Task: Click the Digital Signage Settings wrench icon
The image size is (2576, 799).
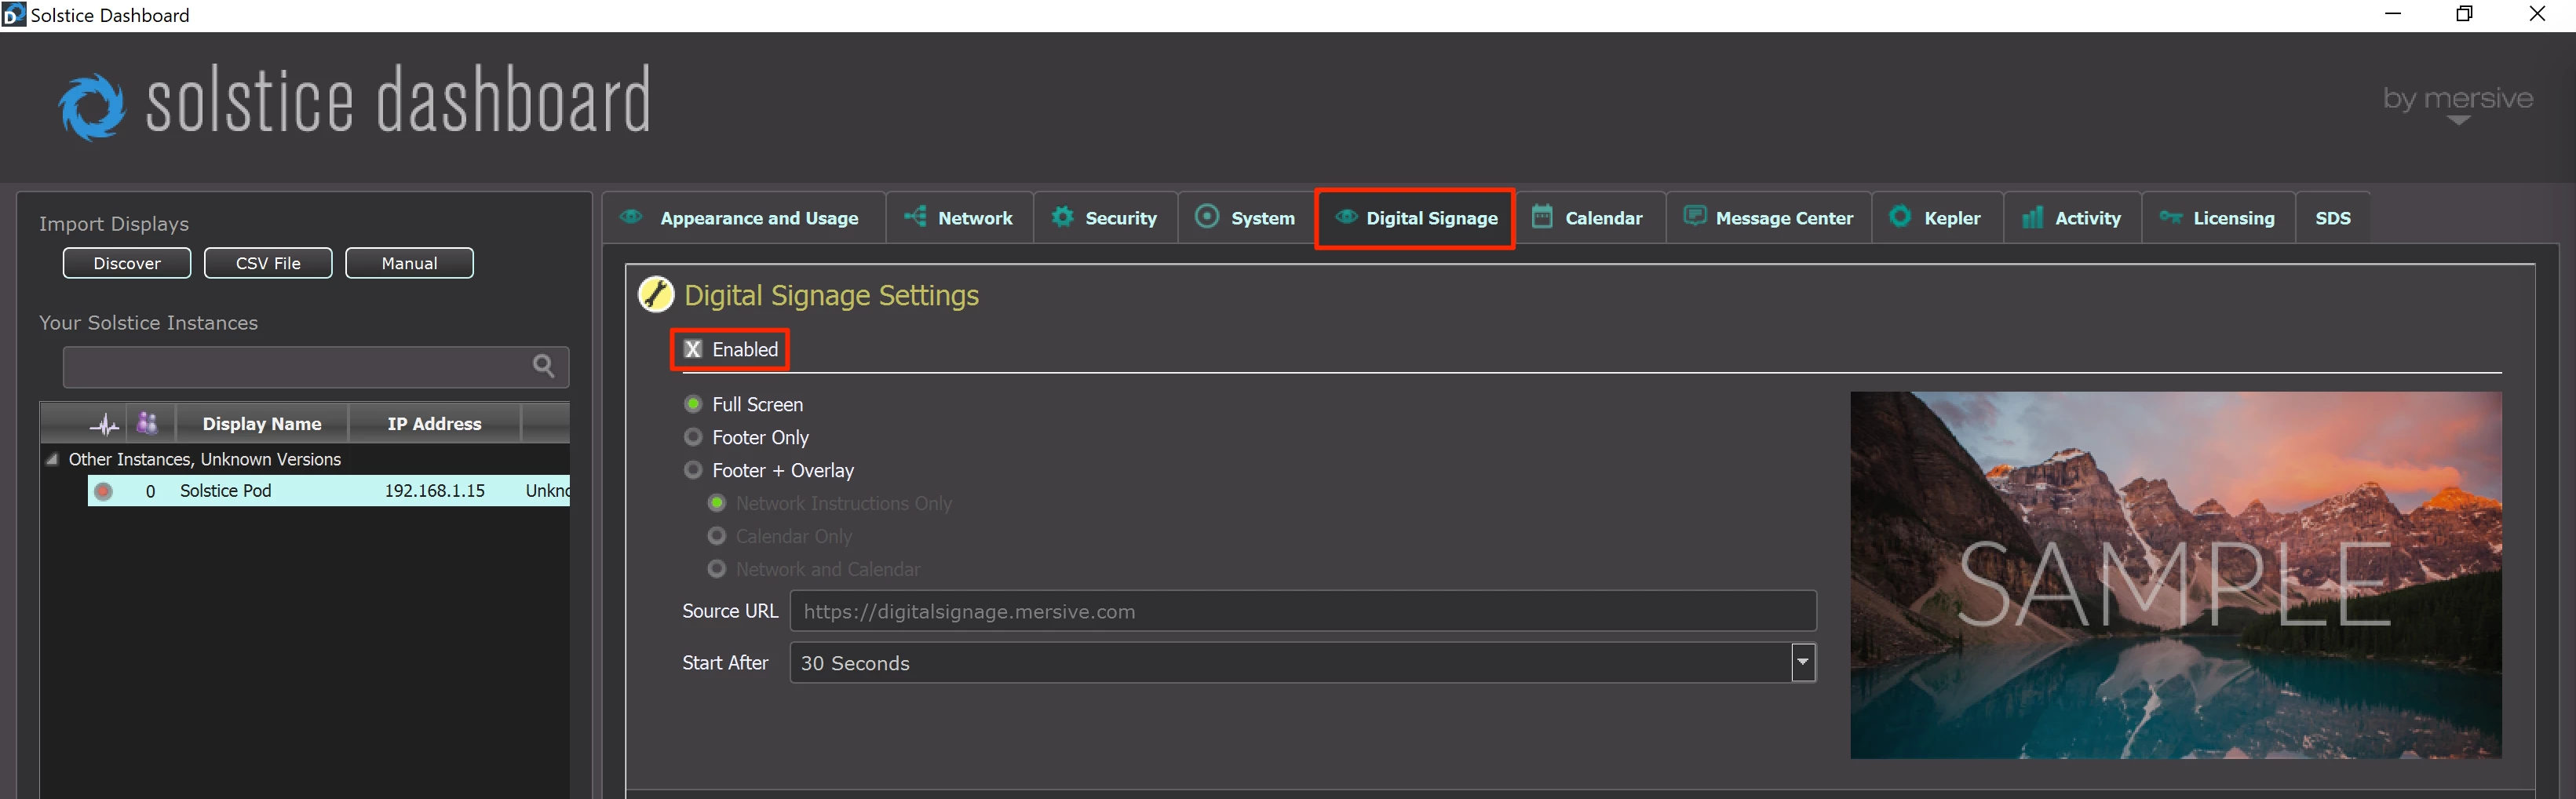Action: tap(656, 295)
